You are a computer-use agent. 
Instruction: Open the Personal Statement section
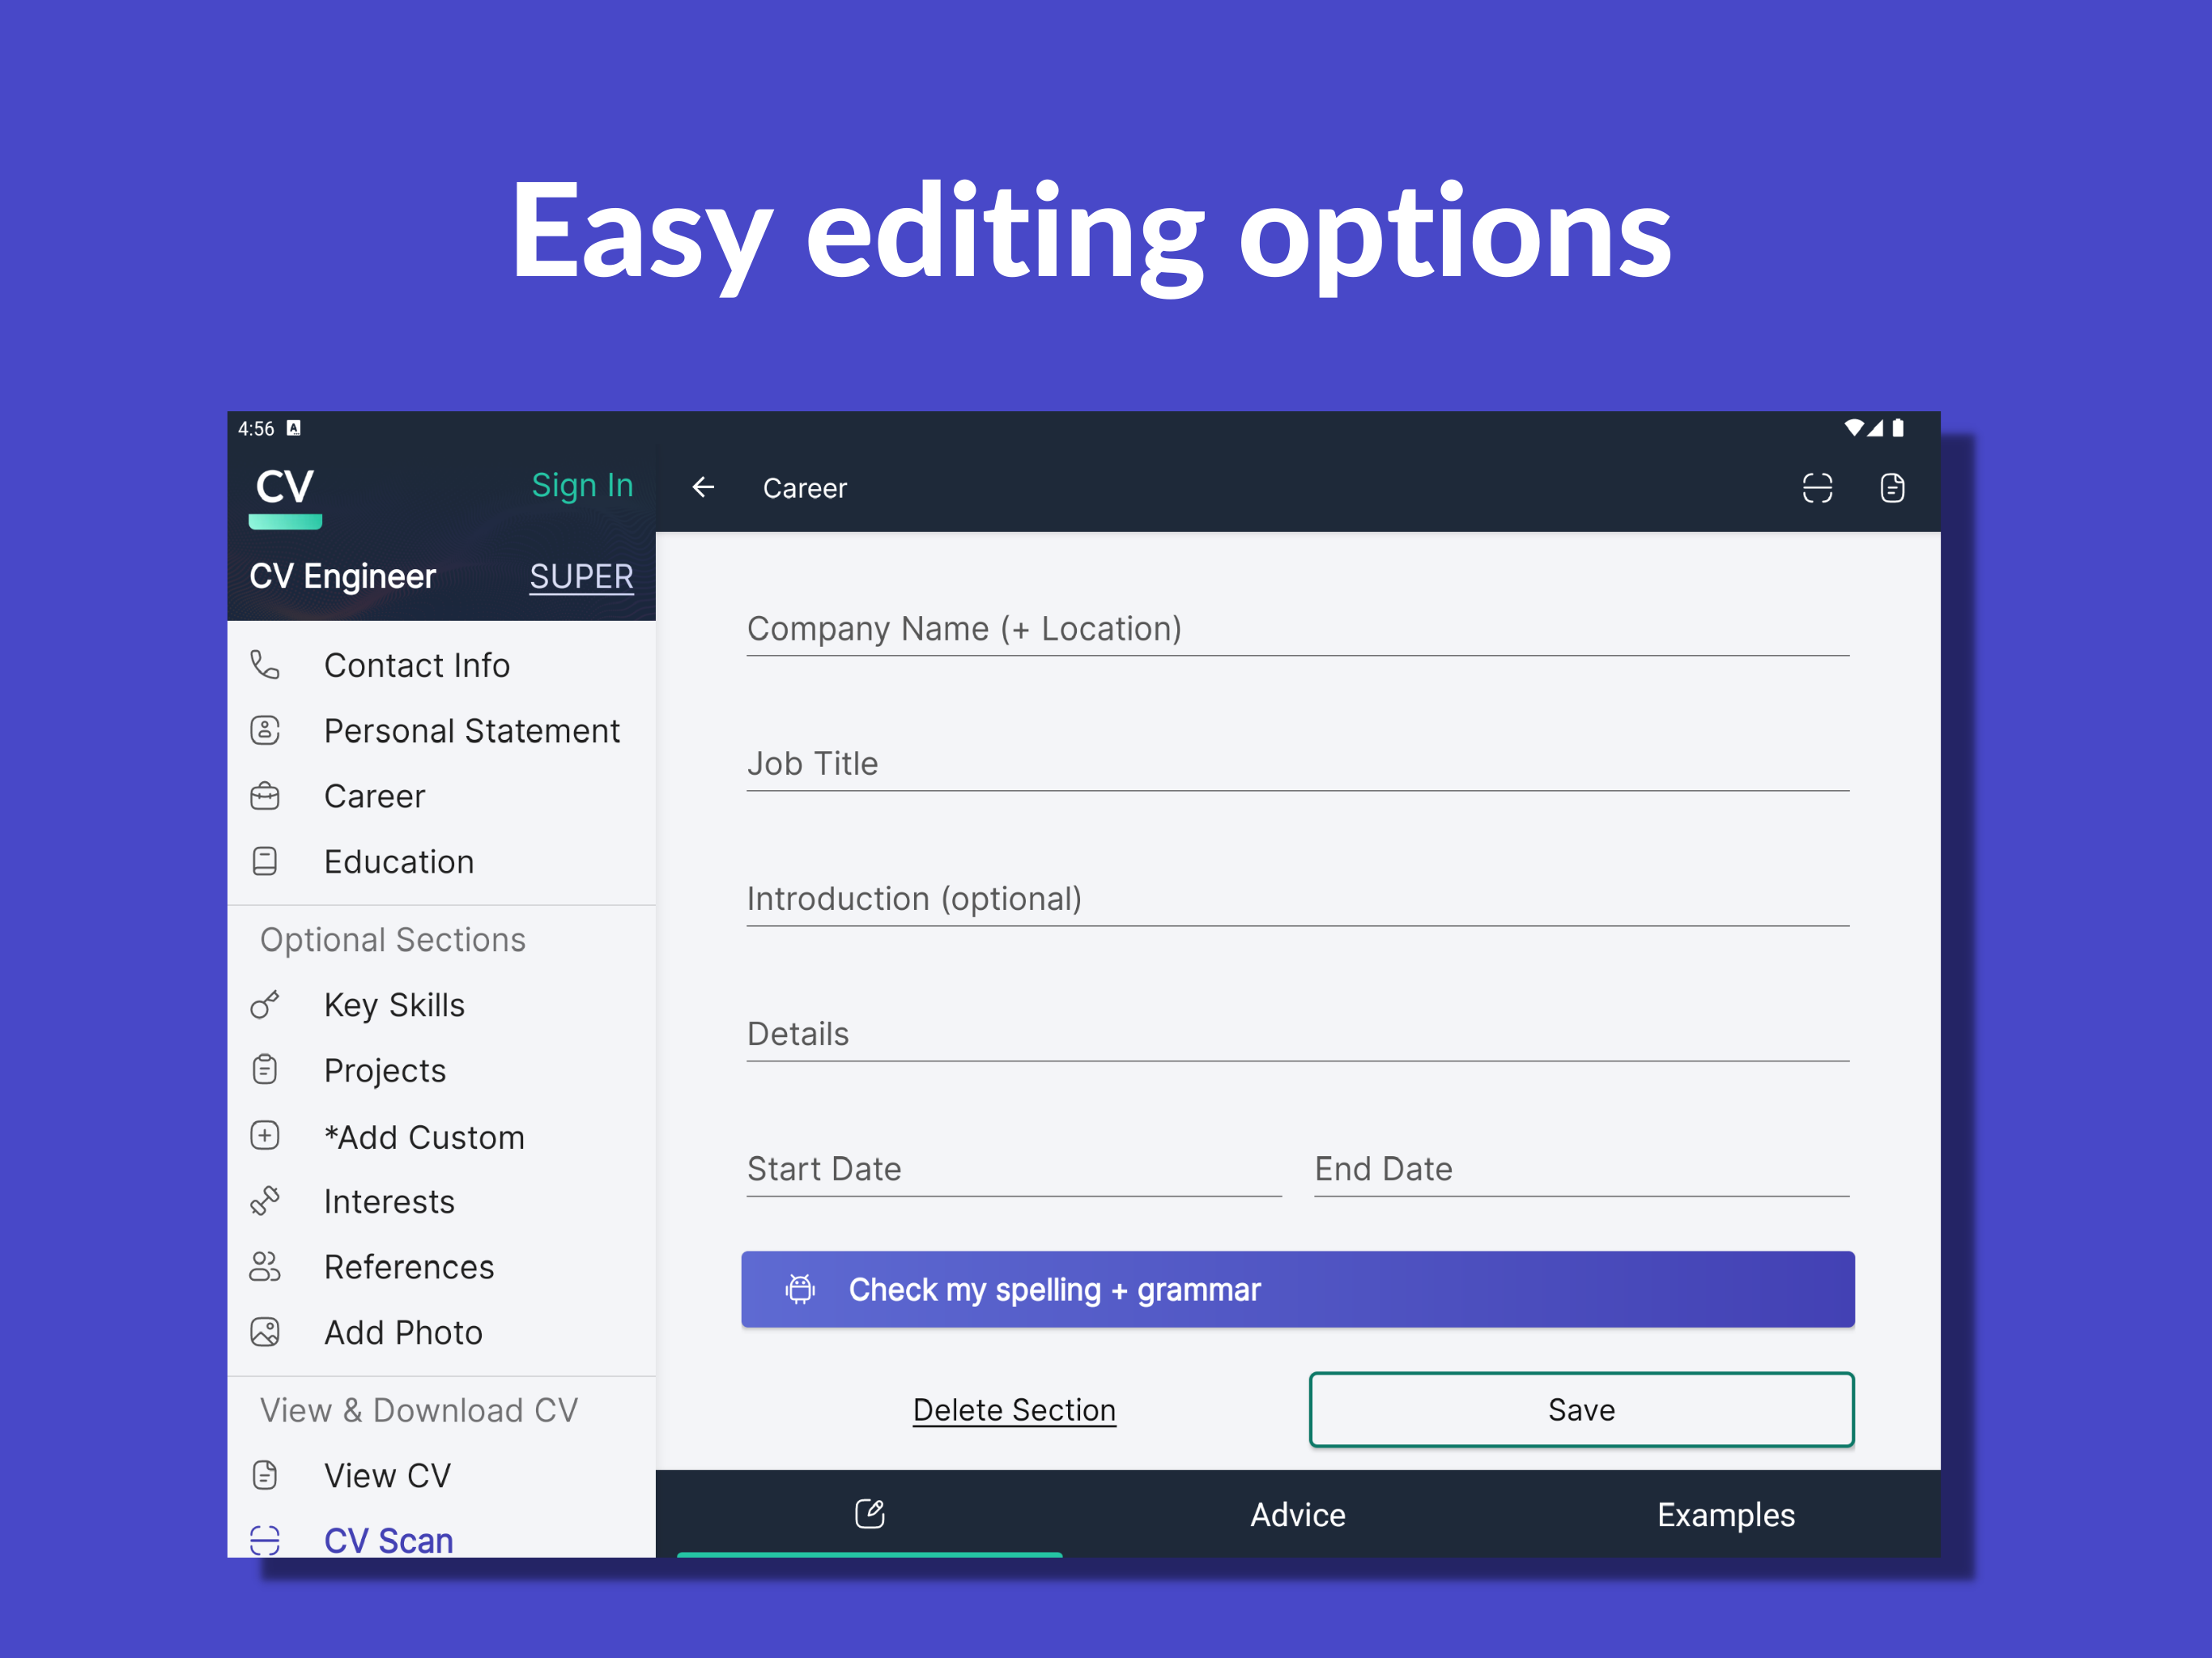[471, 731]
